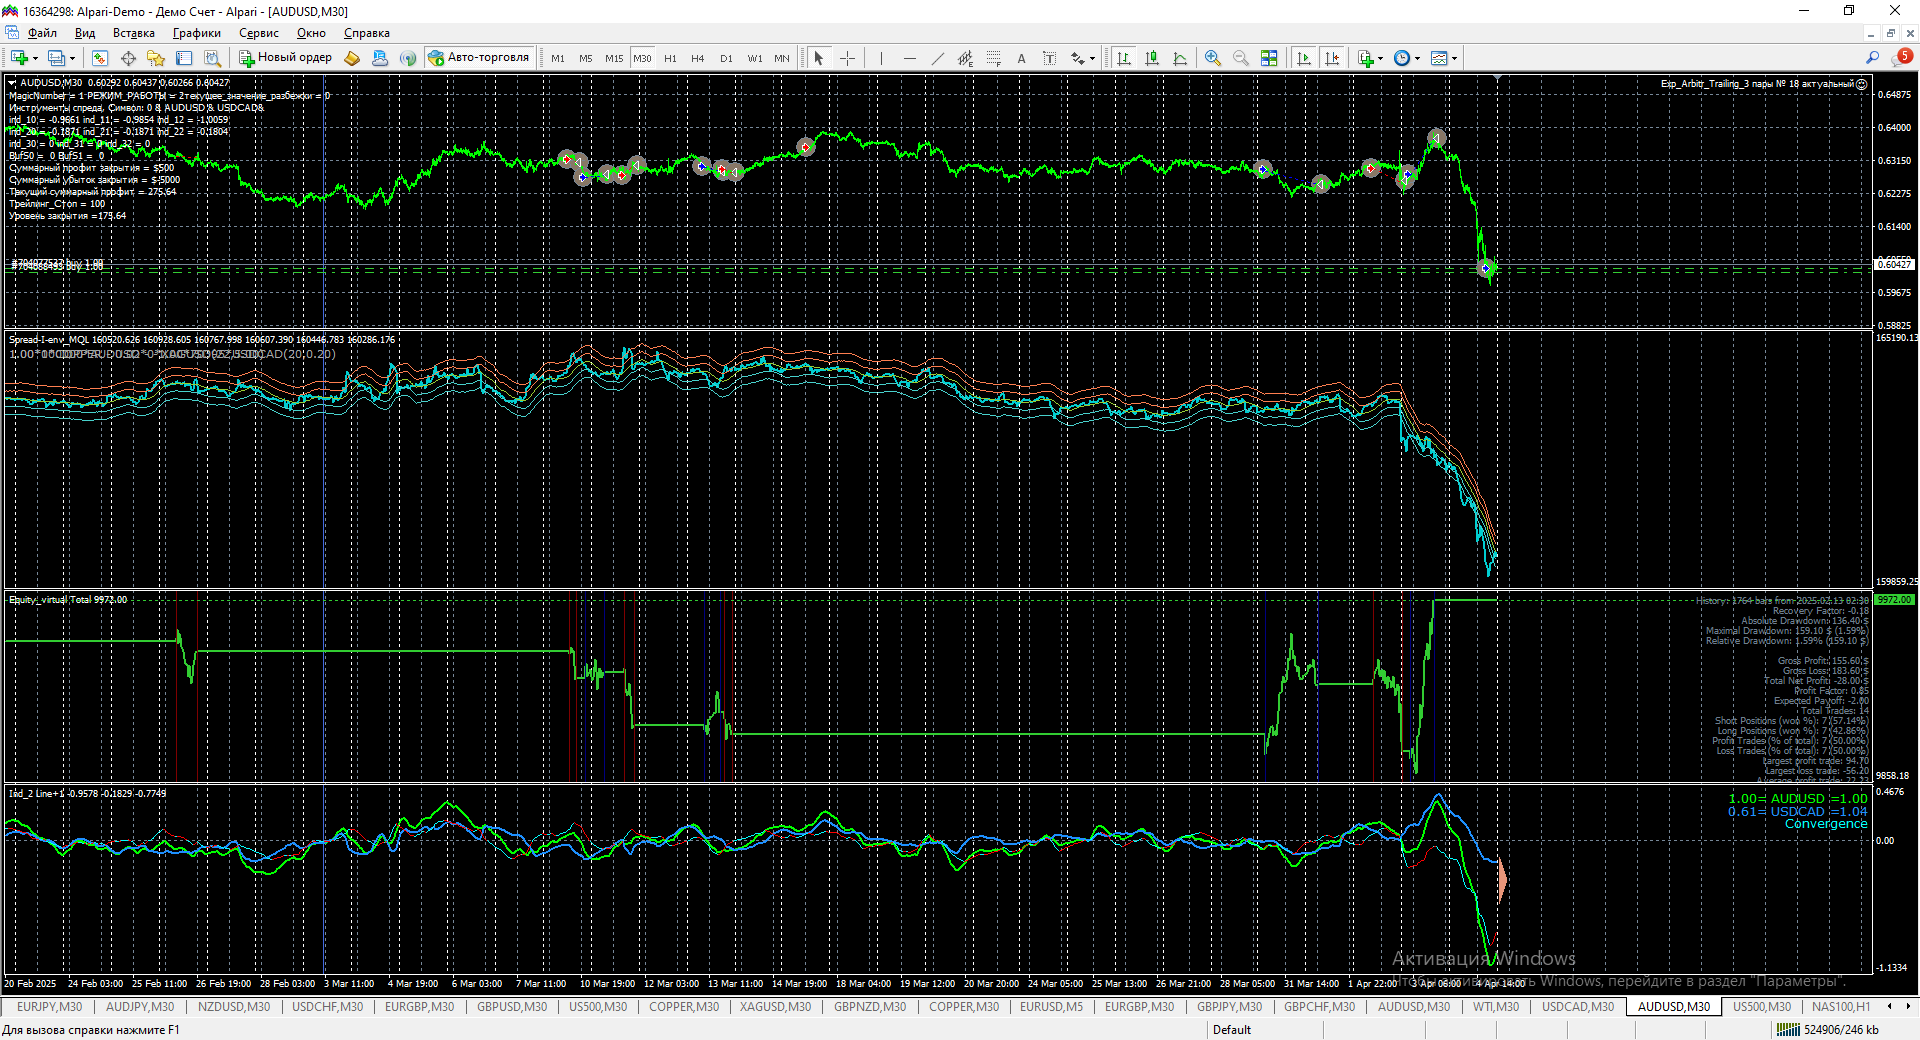
Task: Select the trendline drawing tool
Action: (937, 58)
